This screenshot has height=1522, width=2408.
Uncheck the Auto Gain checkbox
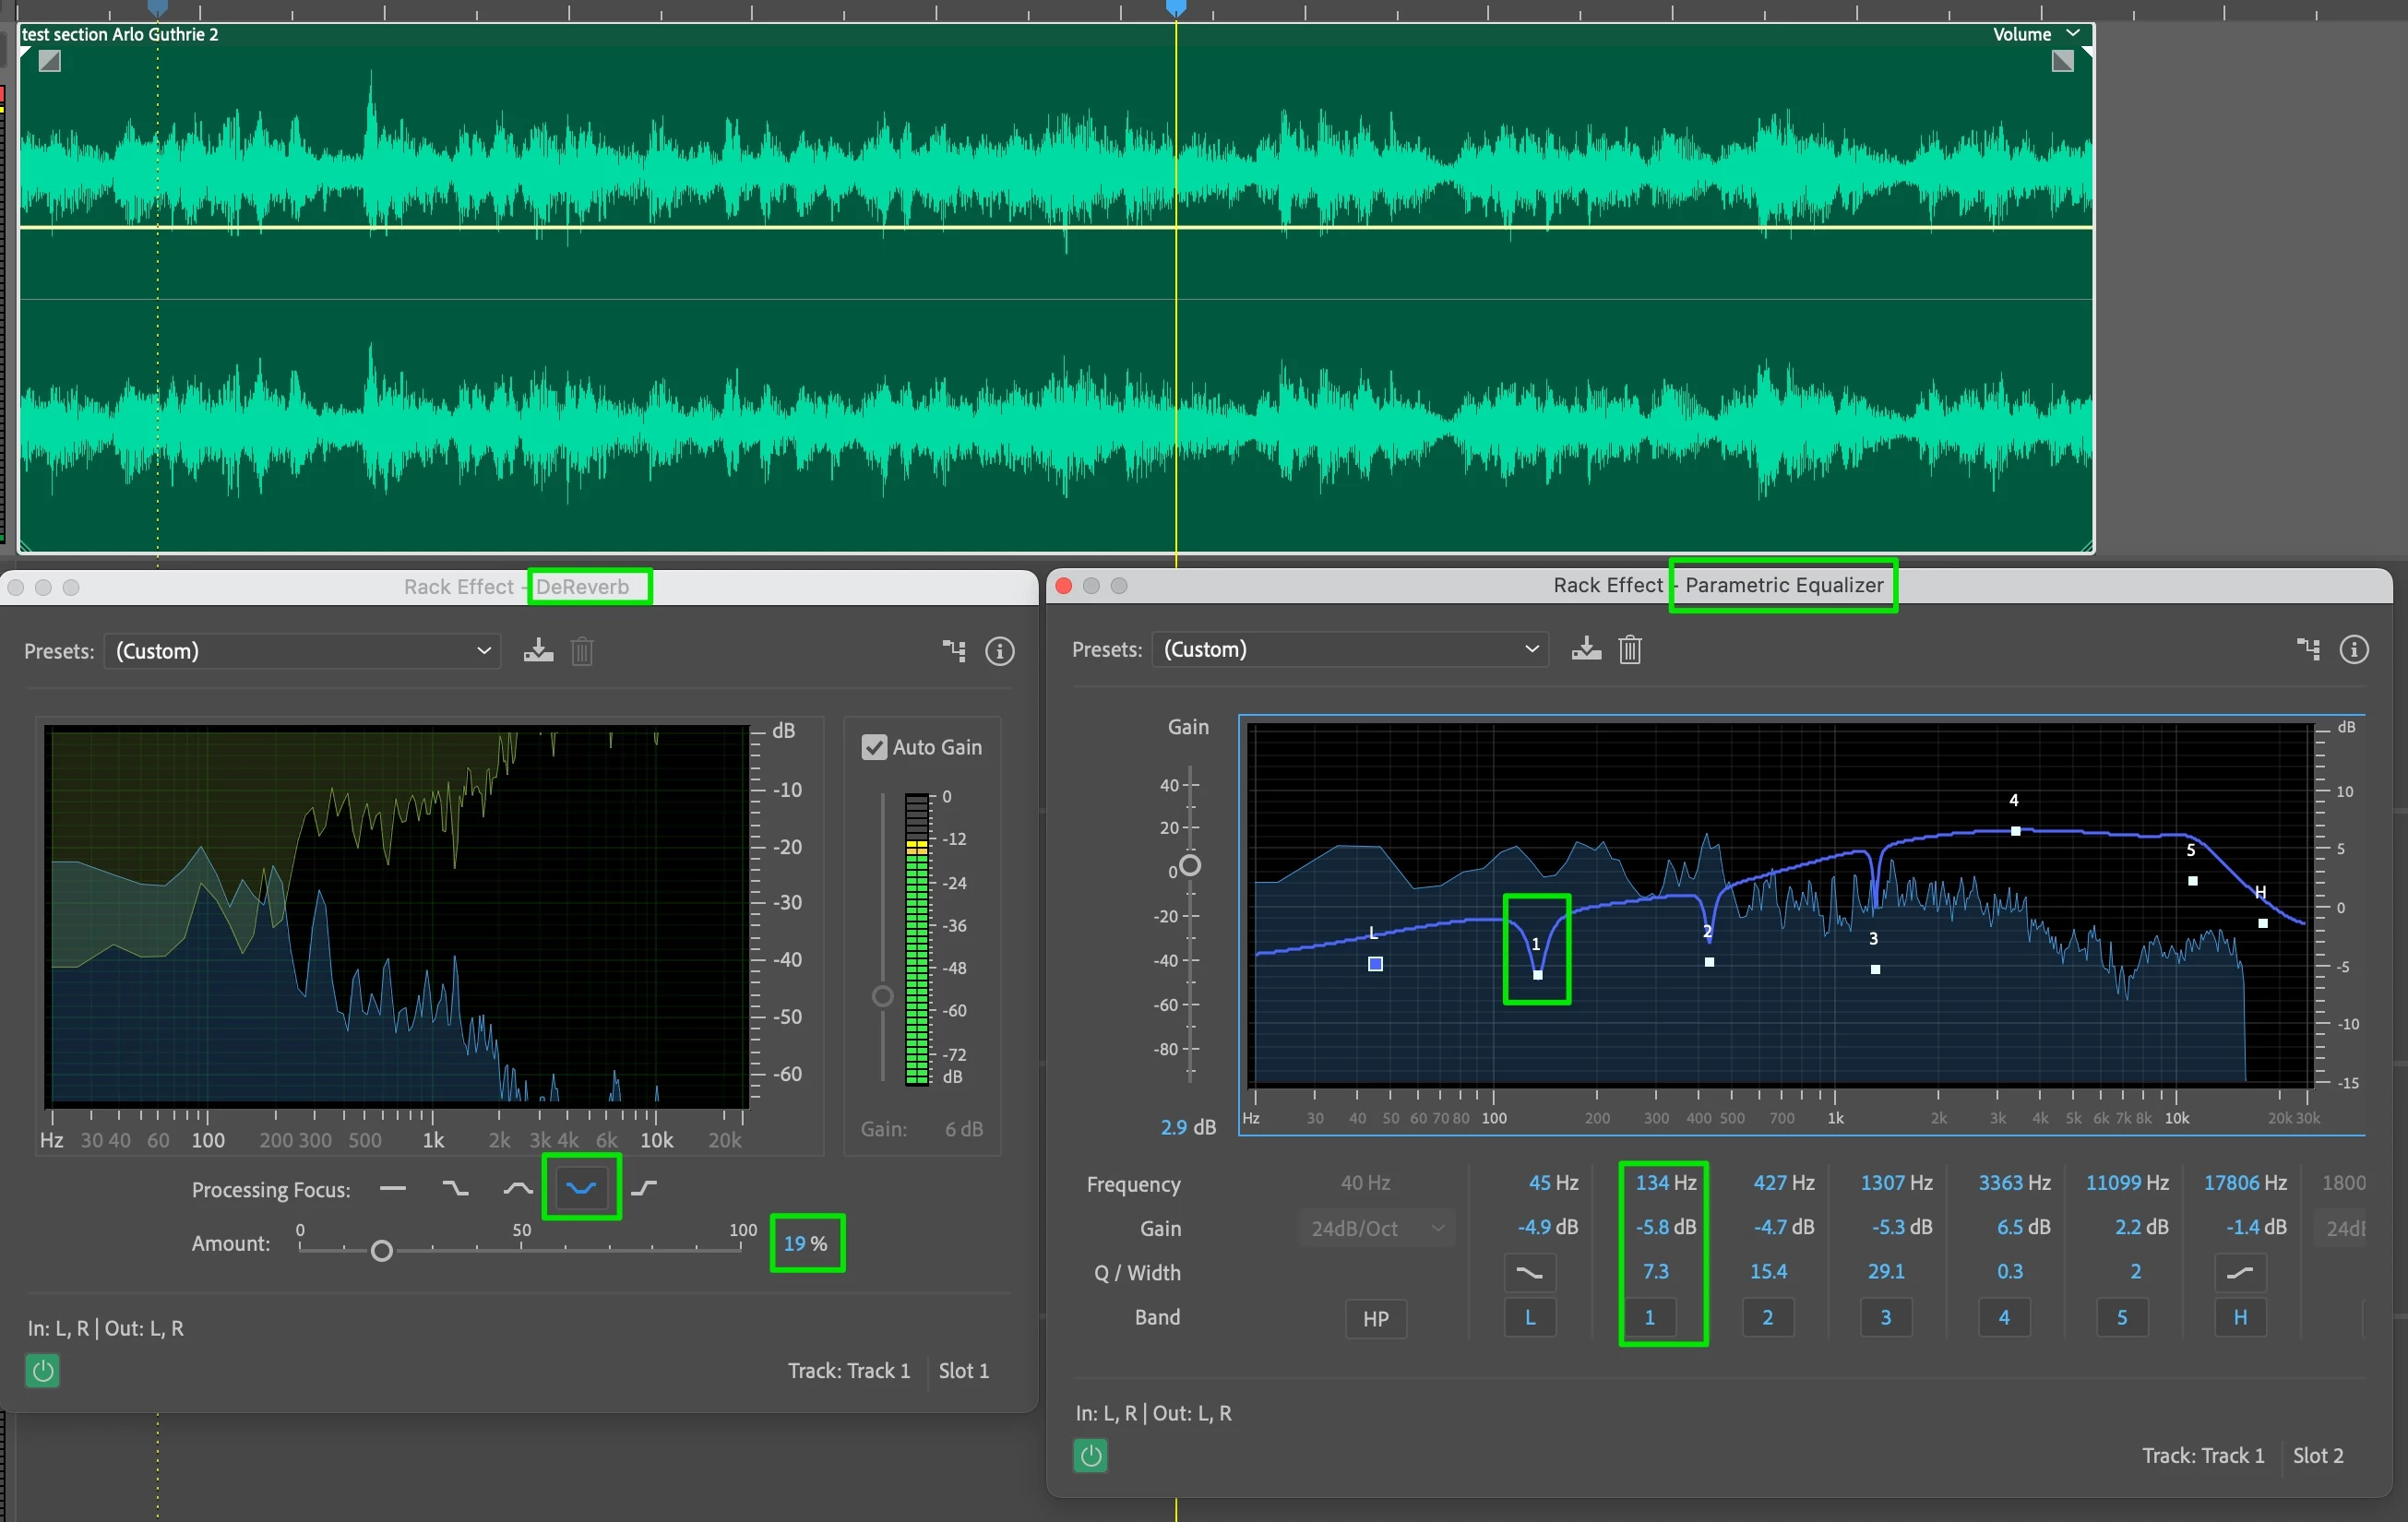tap(874, 747)
